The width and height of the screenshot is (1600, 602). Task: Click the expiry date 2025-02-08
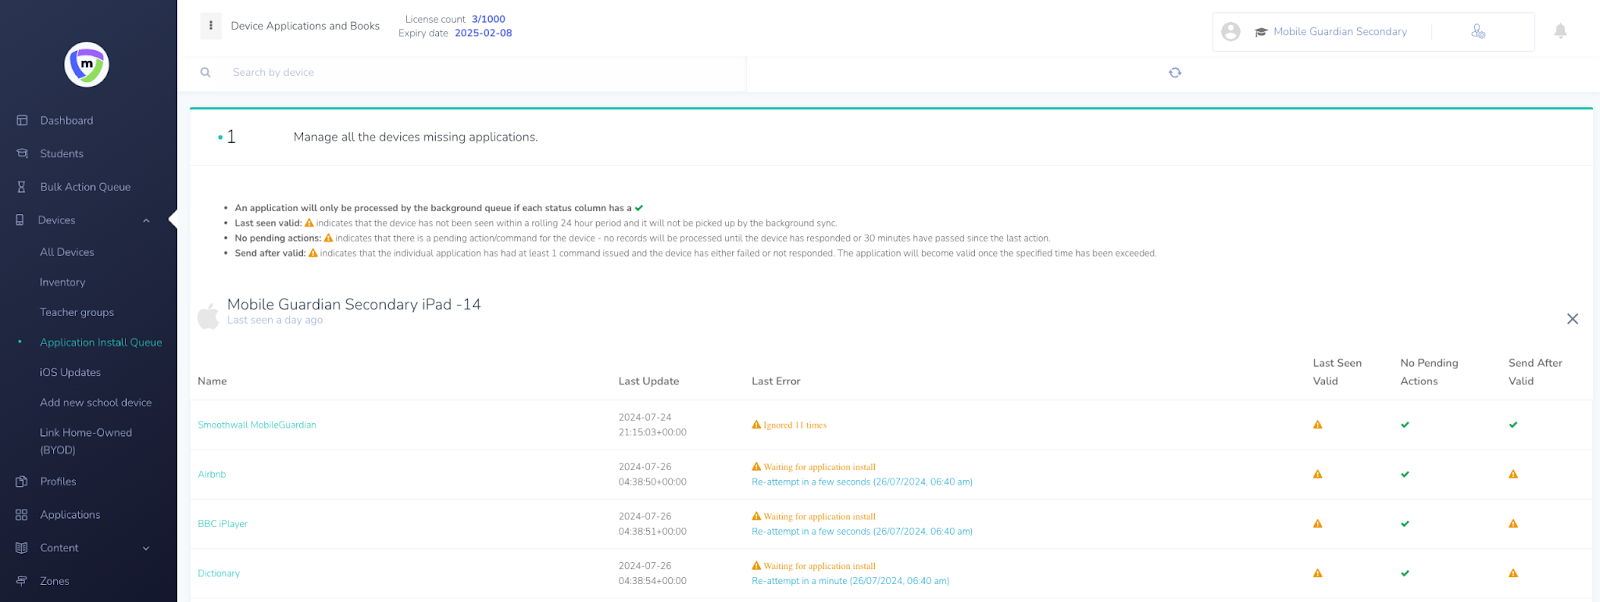[483, 33]
